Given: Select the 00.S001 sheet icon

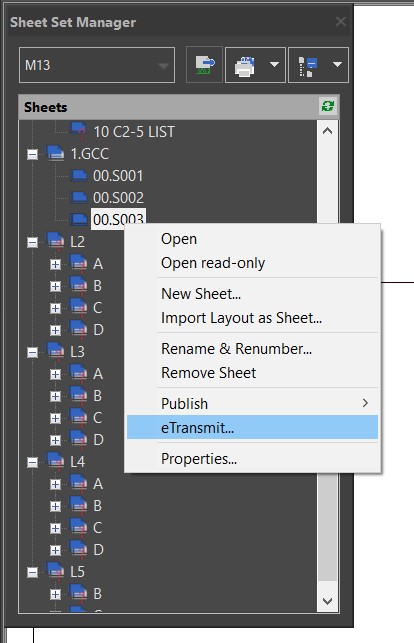Looking at the screenshot, I should click(x=79, y=176).
